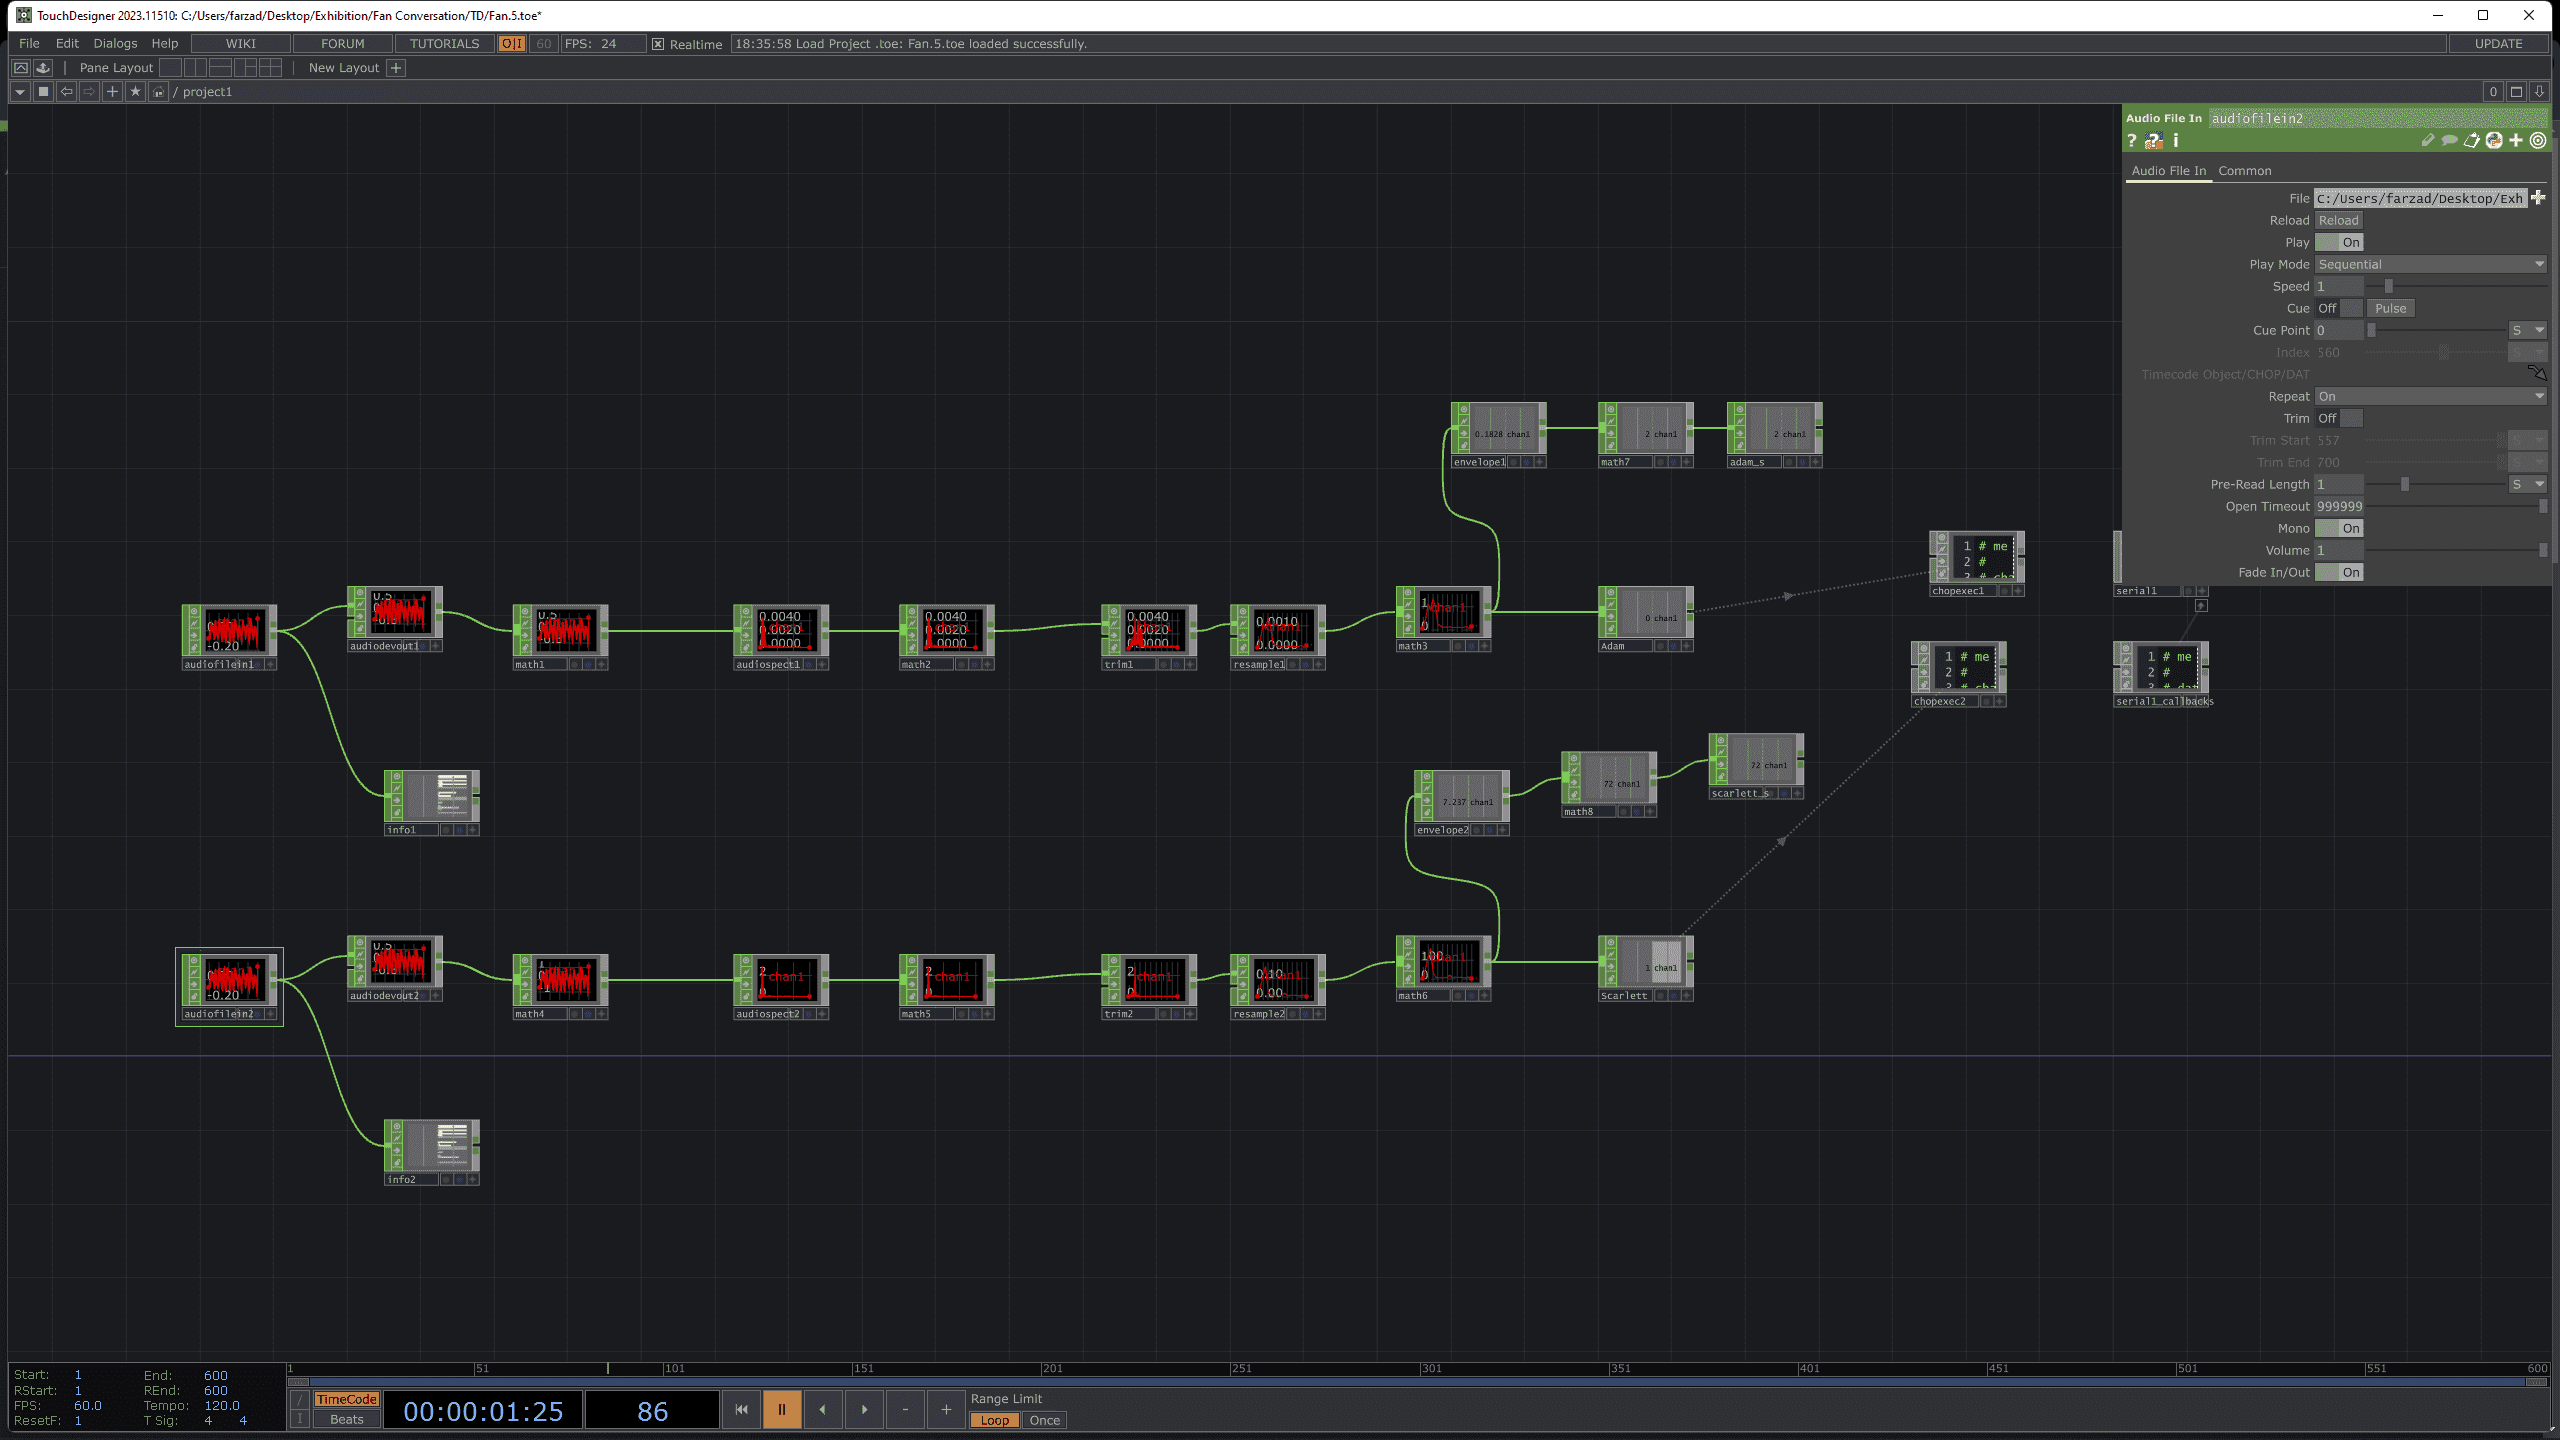Viewport: 2560px width, 1440px height.
Task: Click the UPDATE button top right
Action: click(x=2500, y=42)
